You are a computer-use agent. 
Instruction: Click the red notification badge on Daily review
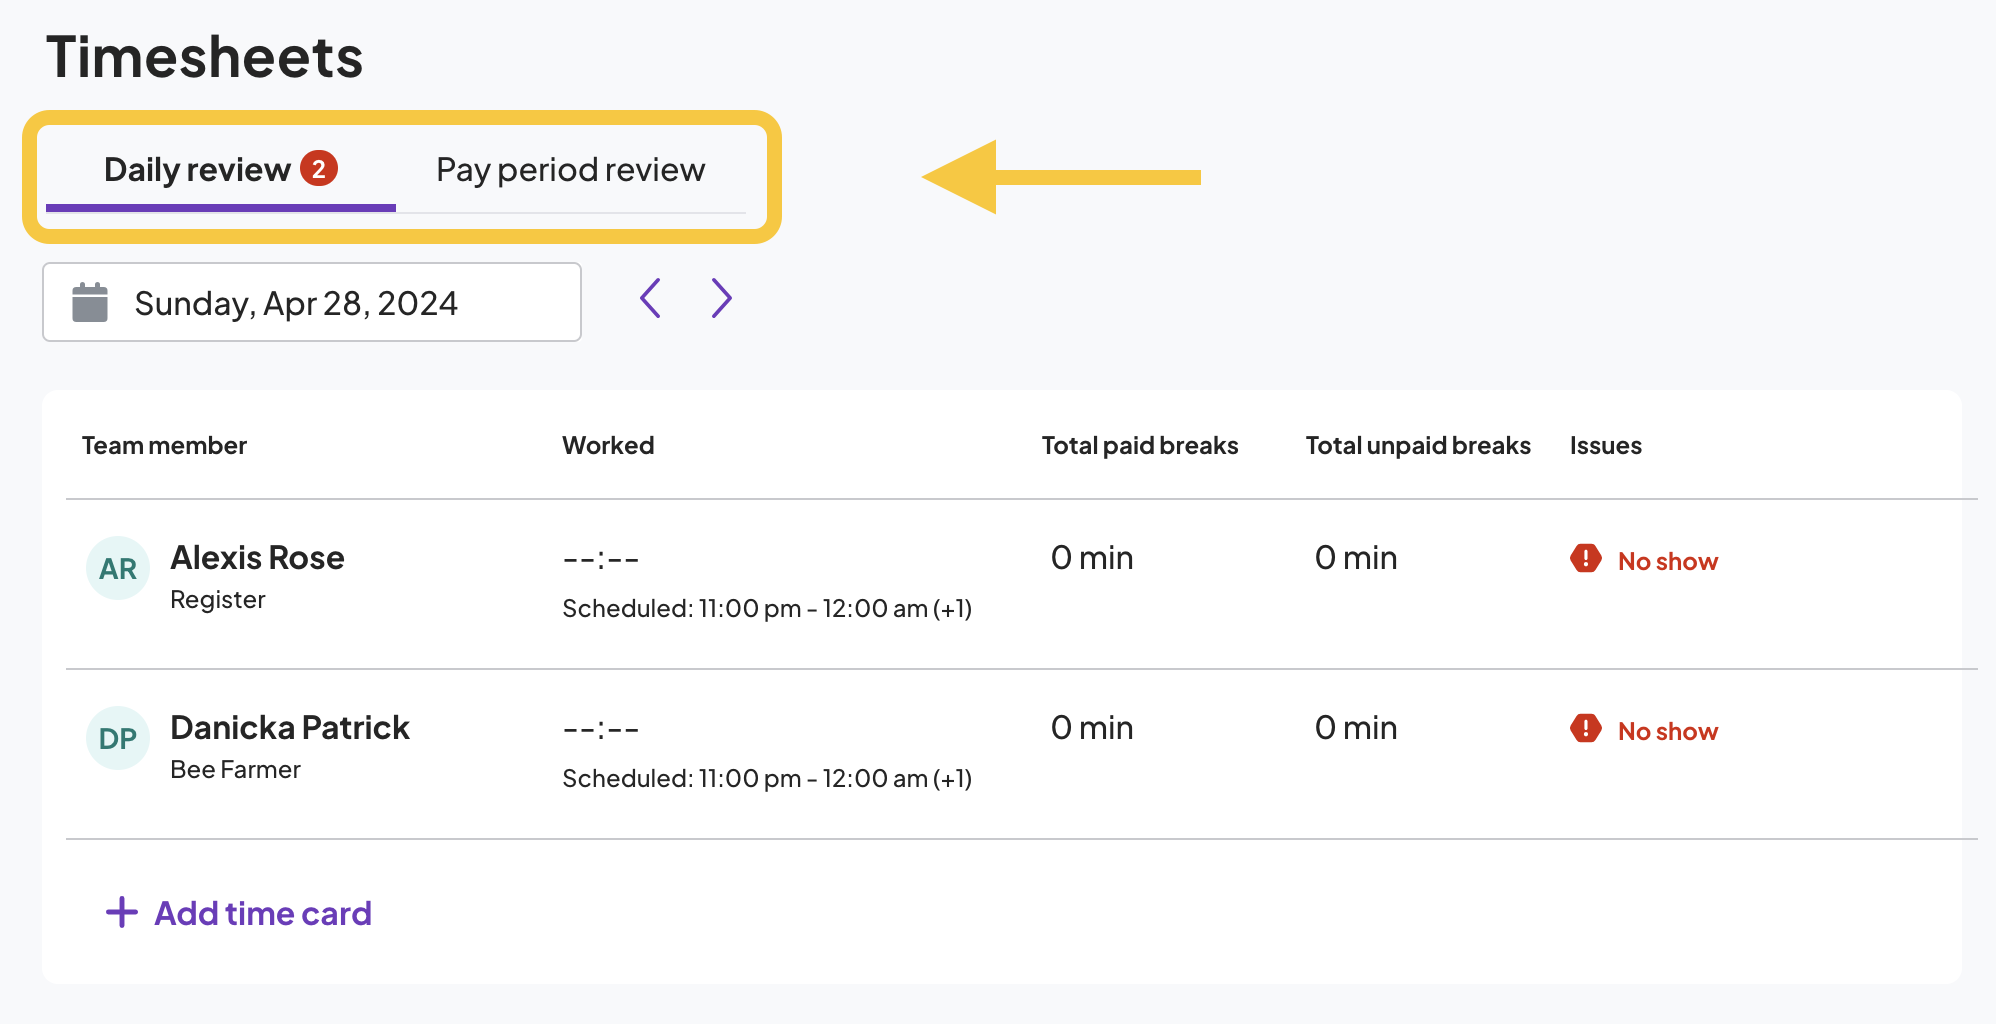click(x=319, y=169)
